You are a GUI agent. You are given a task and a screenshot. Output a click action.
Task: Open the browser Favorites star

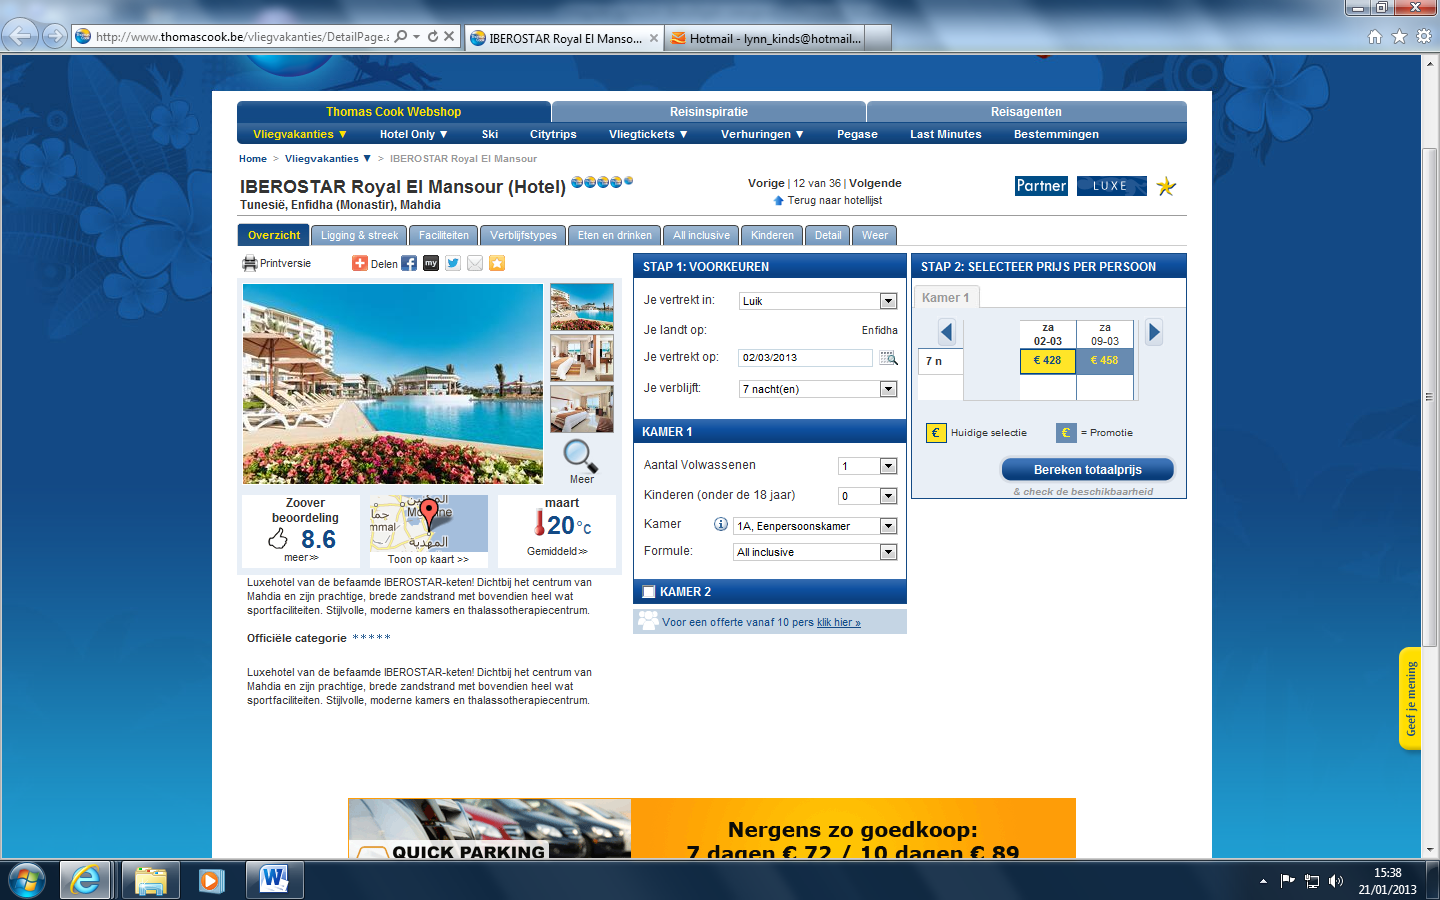[x=1399, y=37]
